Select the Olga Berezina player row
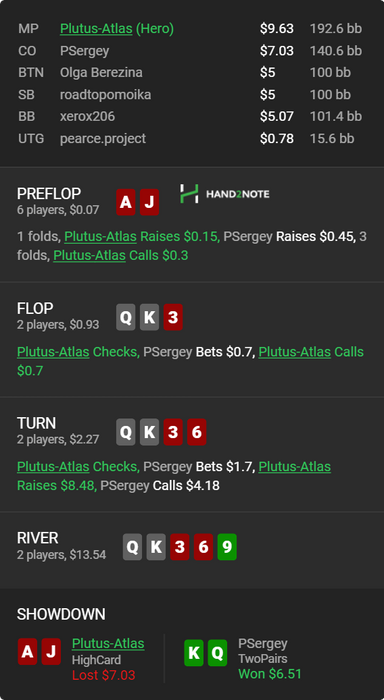Screen dimensions: 384x700 pos(190,72)
